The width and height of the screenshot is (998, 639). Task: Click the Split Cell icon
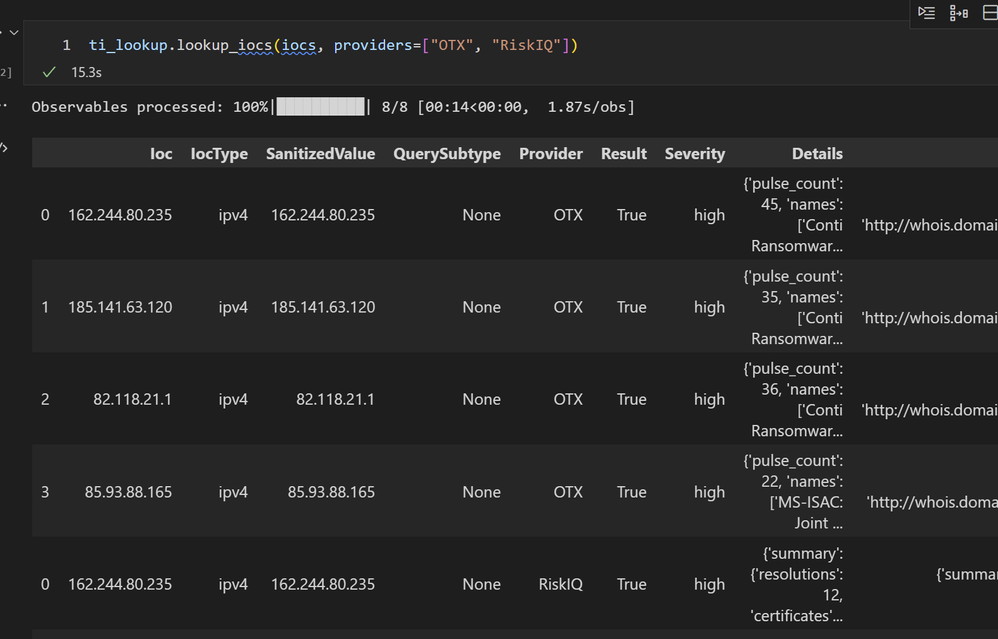(990, 13)
